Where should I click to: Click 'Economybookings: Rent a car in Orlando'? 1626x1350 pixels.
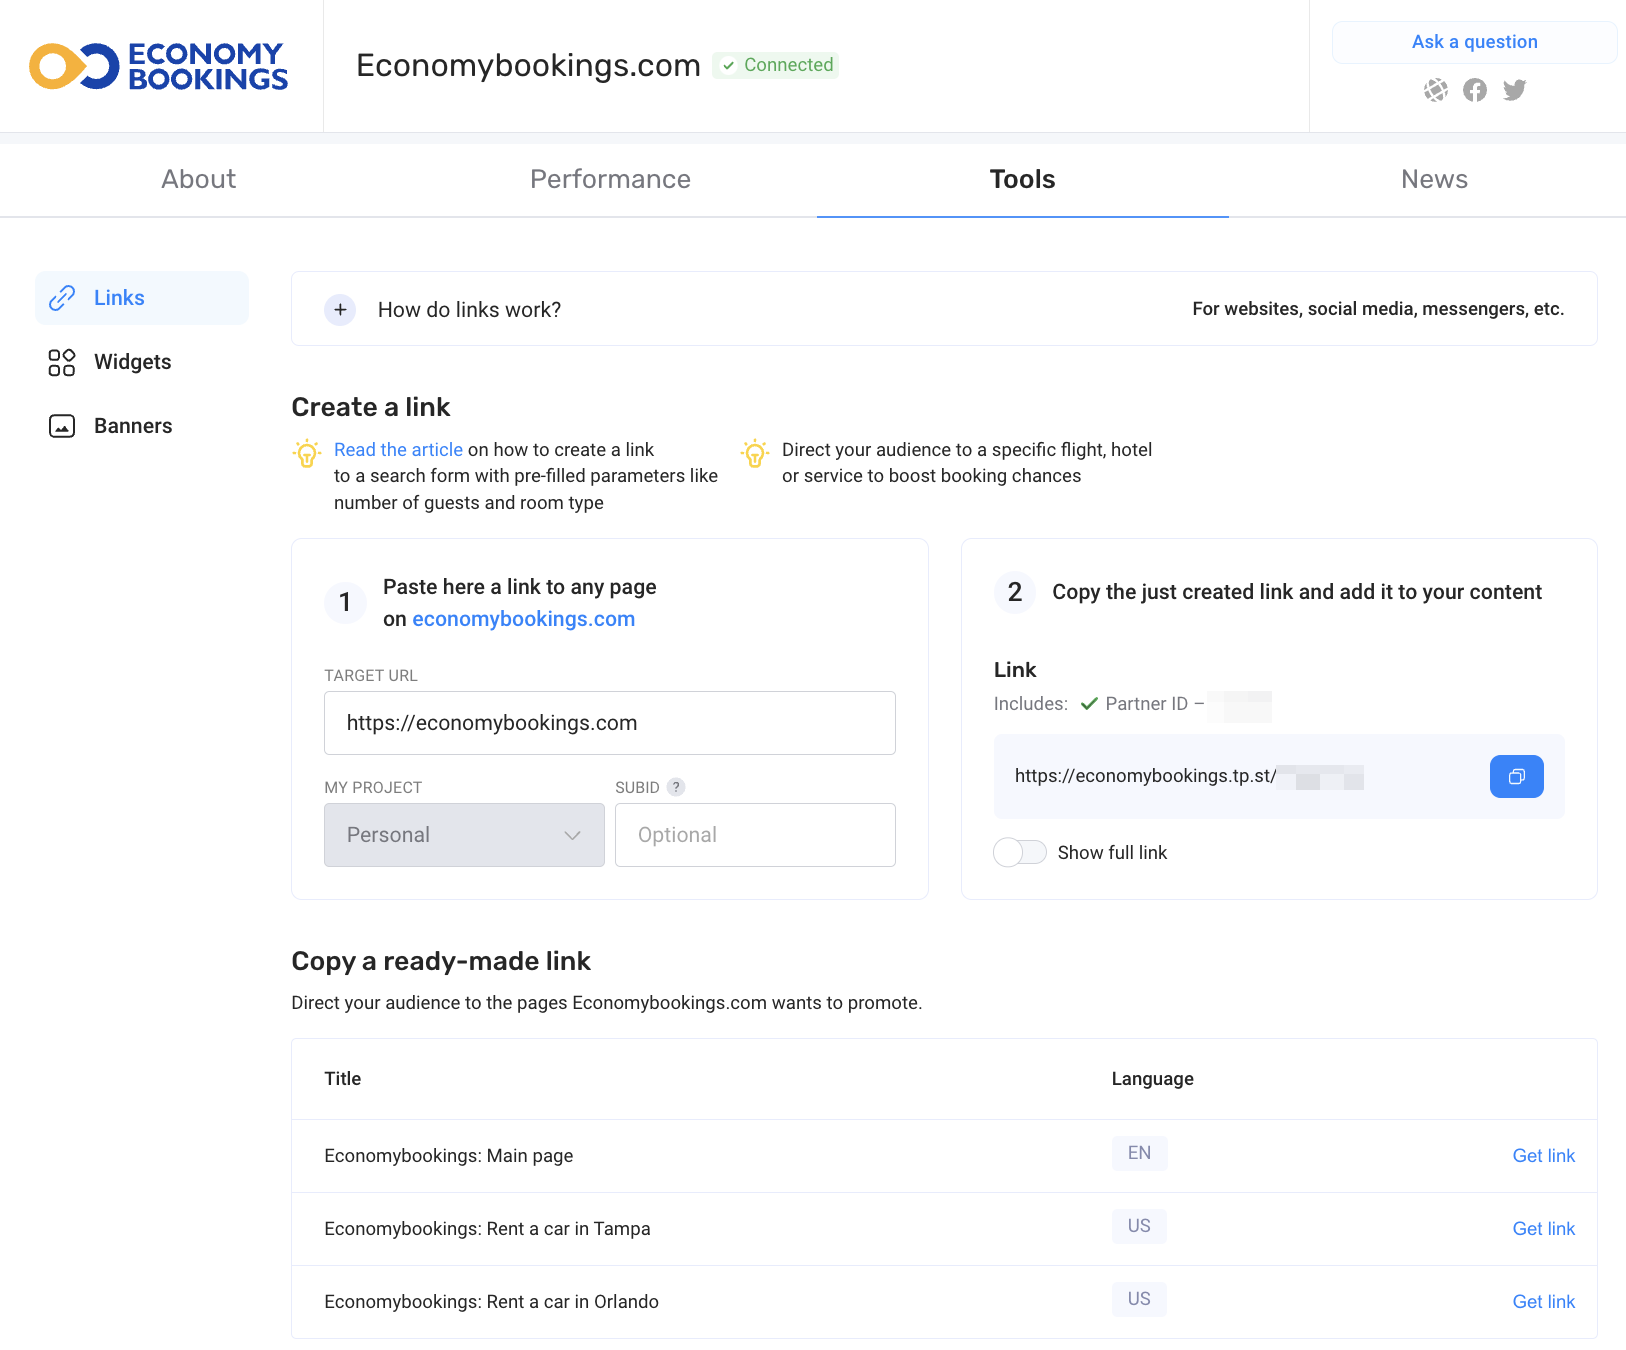point(491,1302)
